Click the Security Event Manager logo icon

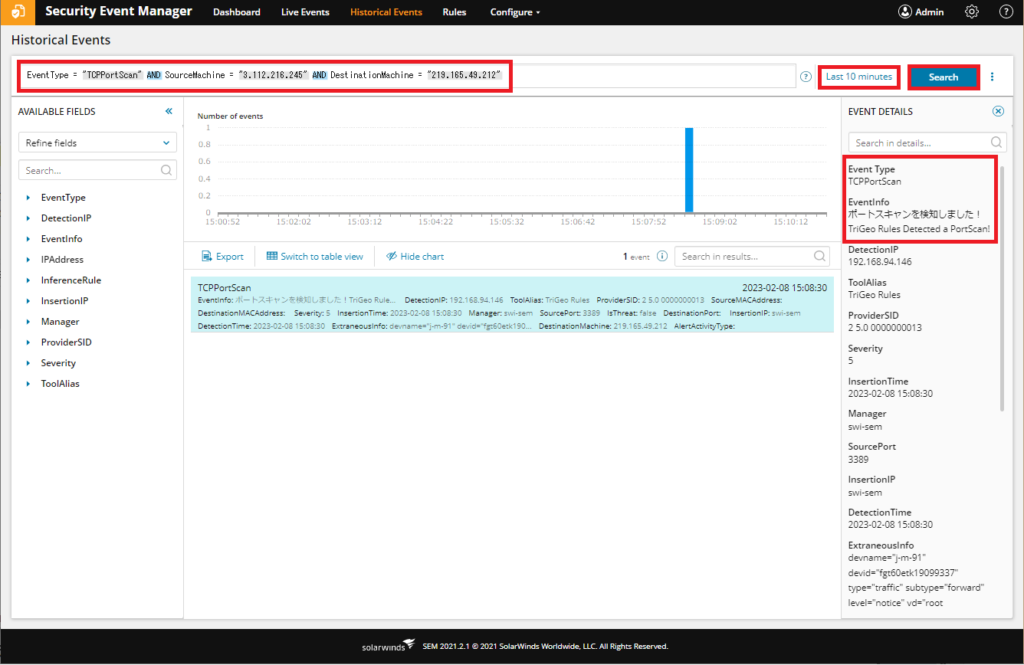pos(18,12)
